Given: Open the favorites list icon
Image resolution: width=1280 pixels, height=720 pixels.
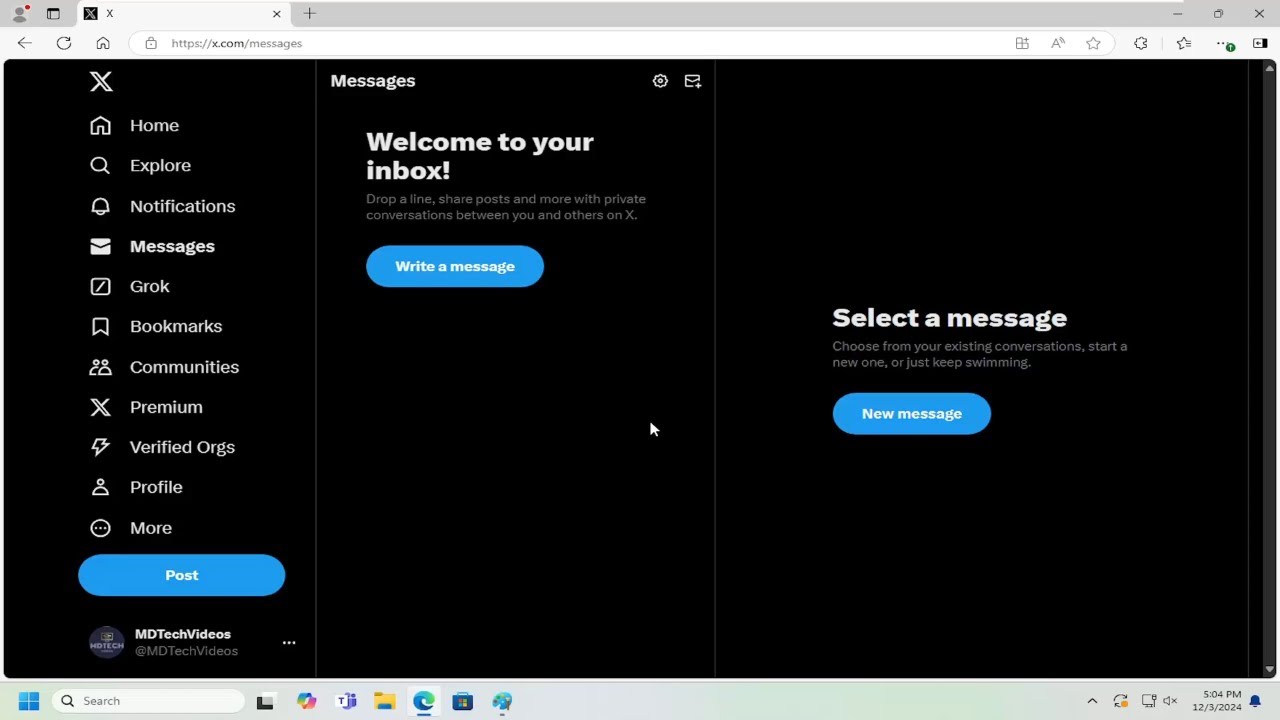Looking at the screenshot, I should pos(1184,43).
